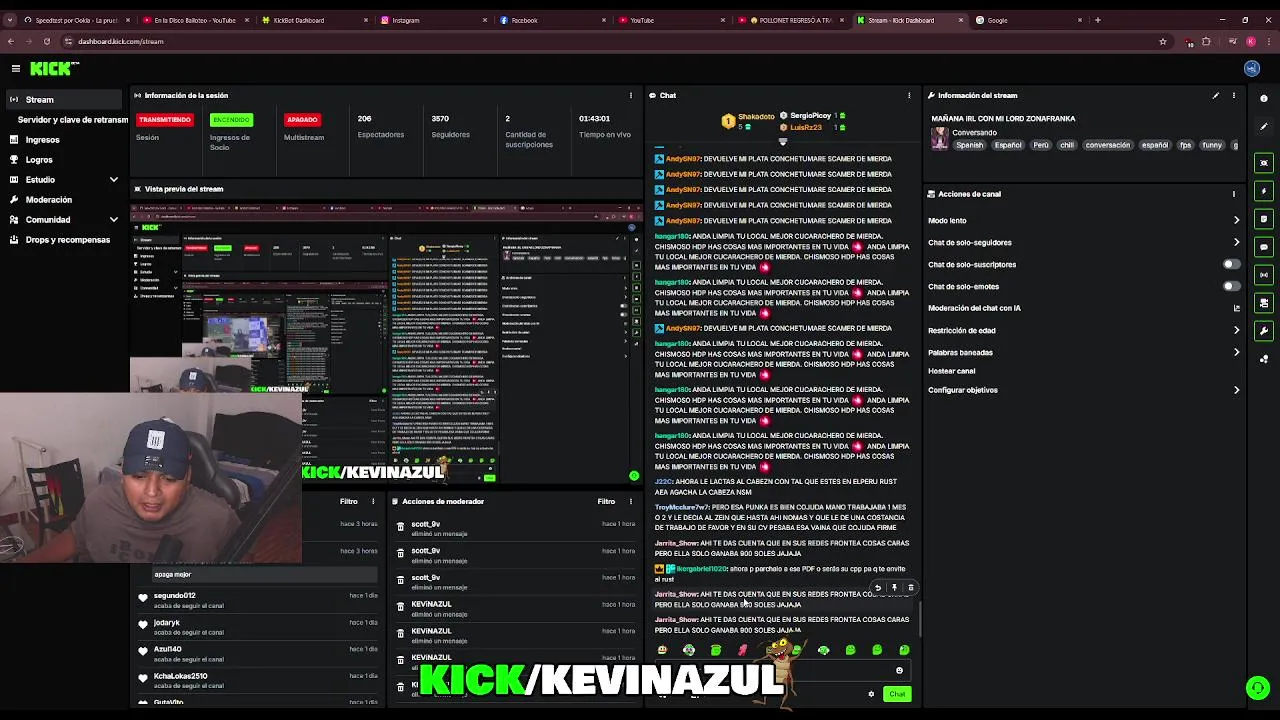Click the APAGADO Multistream badge
The image size is (1280, 720).
[x=302, y=120]
